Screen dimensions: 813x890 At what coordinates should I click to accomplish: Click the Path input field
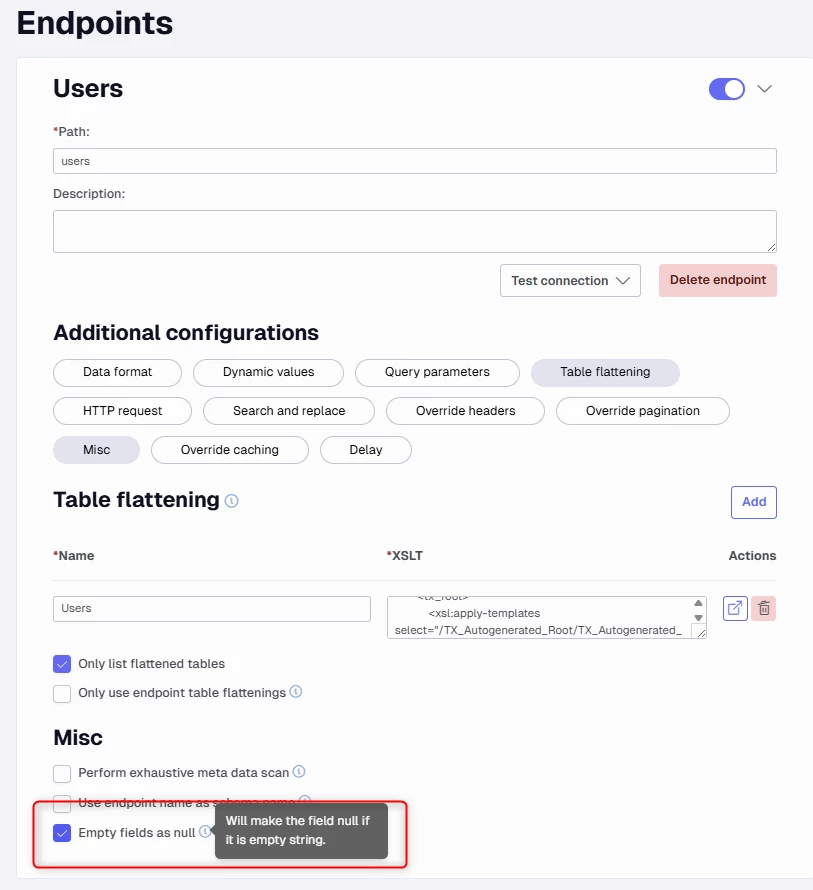(414, 161)
